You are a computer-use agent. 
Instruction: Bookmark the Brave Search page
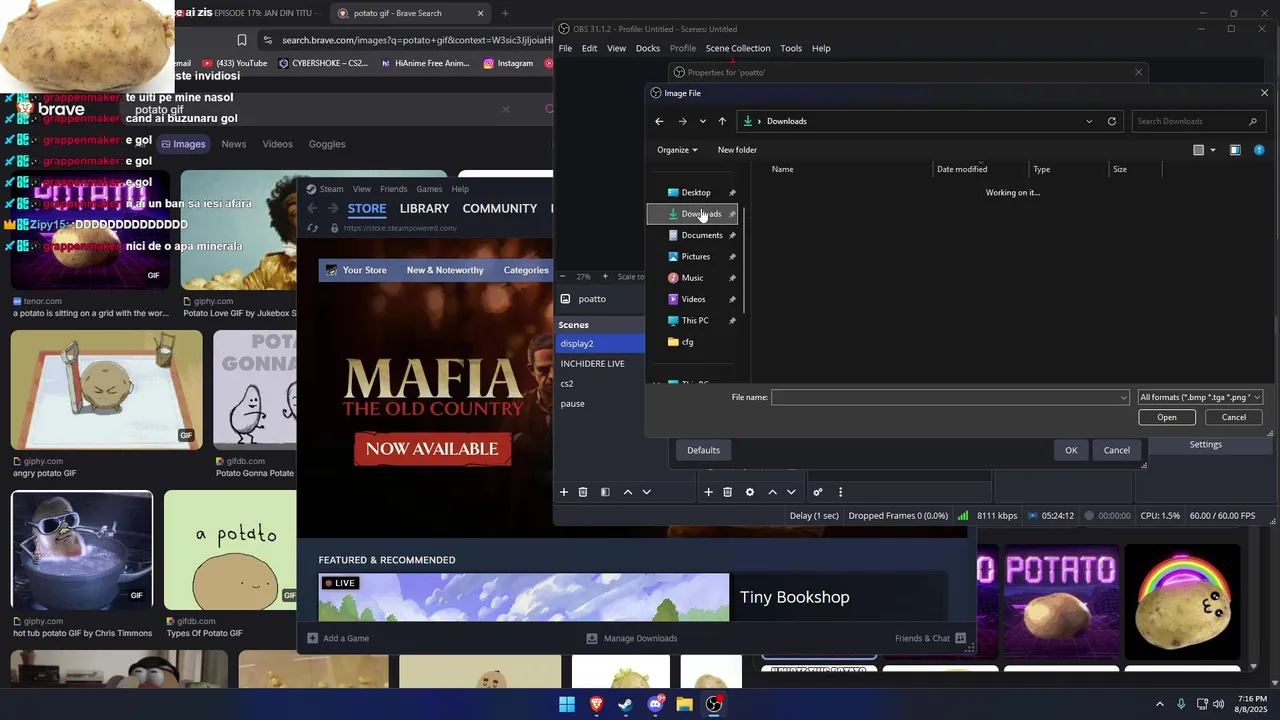click(242, 40)
